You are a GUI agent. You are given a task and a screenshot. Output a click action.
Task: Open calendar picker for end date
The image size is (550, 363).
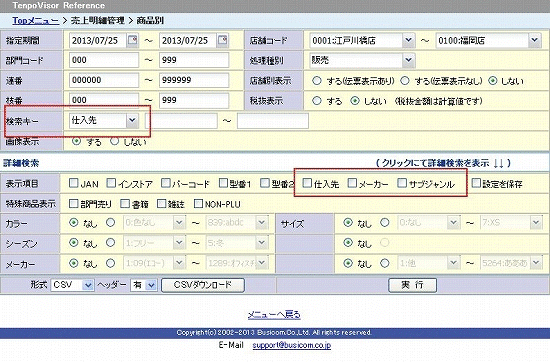(x=223, y=40)
